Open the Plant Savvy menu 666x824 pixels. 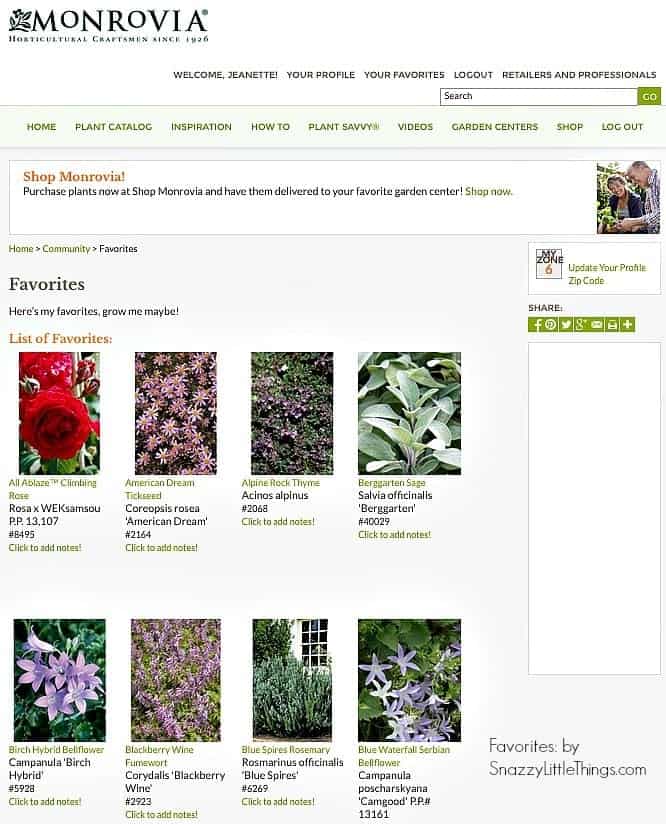(343, 127)
